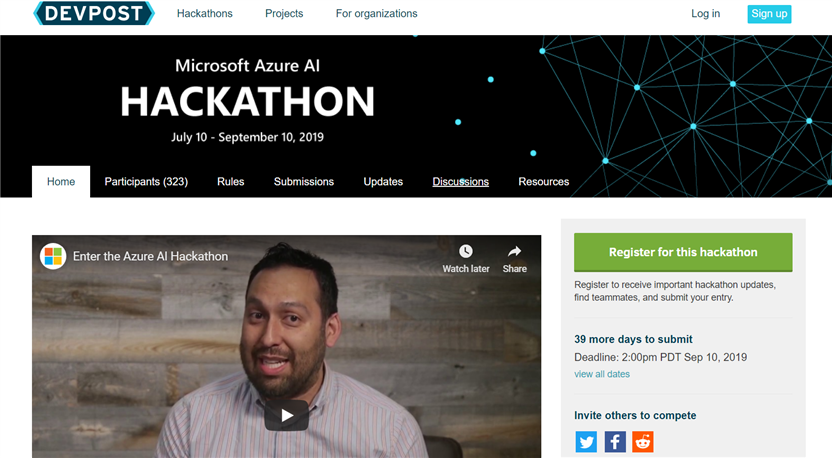
Task: Click the Microsoft channel logo in video
Action: click(53, 256)
